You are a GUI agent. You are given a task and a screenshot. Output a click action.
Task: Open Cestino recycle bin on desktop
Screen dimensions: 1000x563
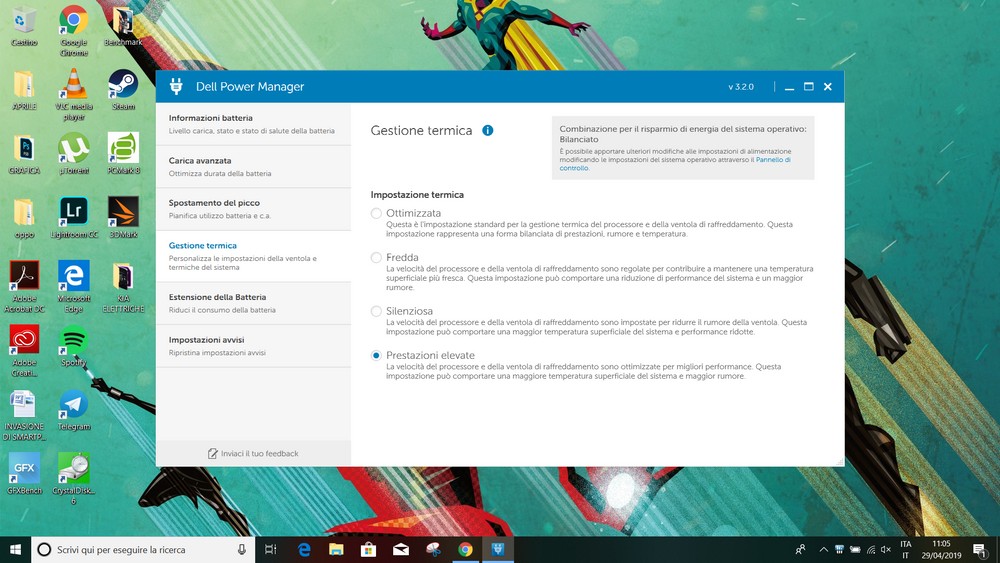(x=24, y=27)
